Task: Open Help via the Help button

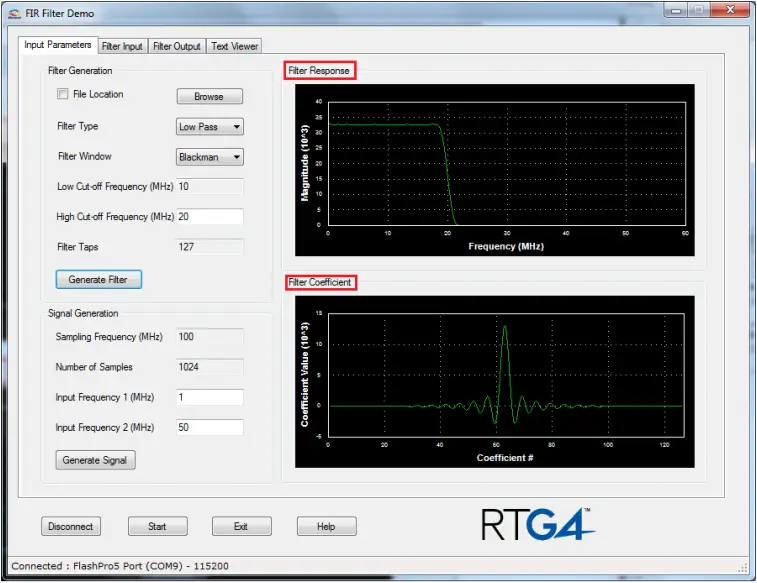Action: [x=326, y=526]
